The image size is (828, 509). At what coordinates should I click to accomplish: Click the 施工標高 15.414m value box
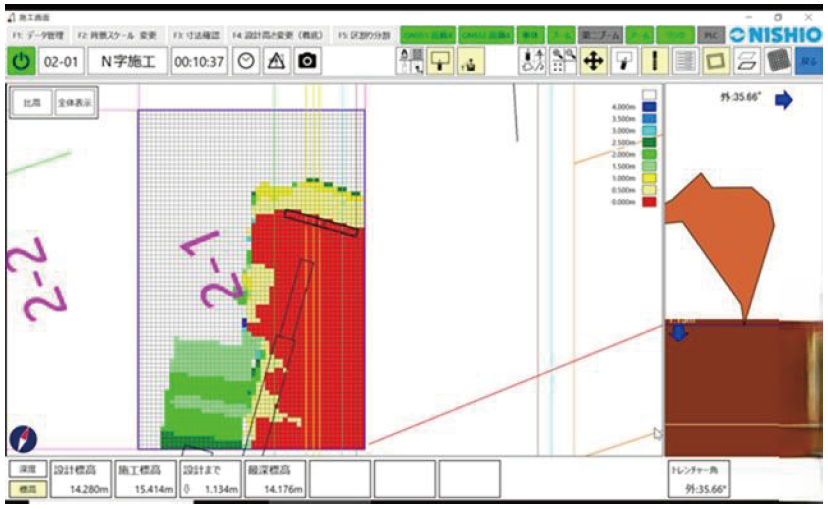point(145,479)
